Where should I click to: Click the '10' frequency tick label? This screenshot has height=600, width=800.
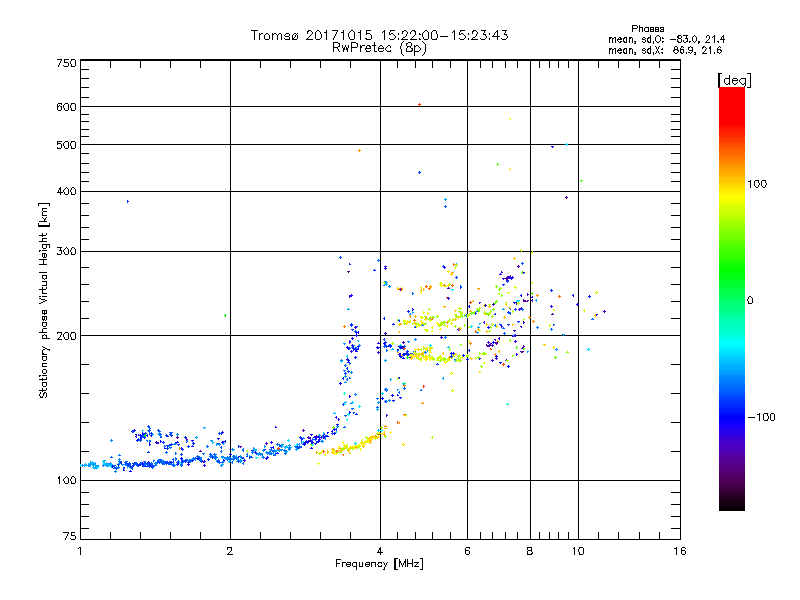pos(578,551)
